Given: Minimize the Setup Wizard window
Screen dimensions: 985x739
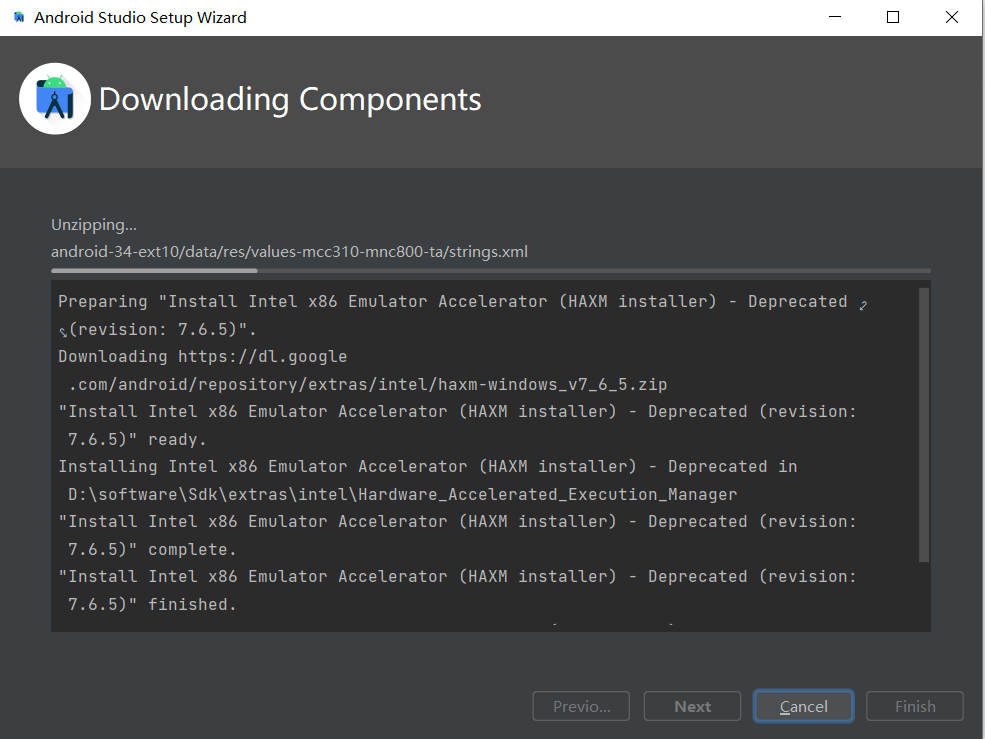Looking at the screenshot, I should coord(835,17).
